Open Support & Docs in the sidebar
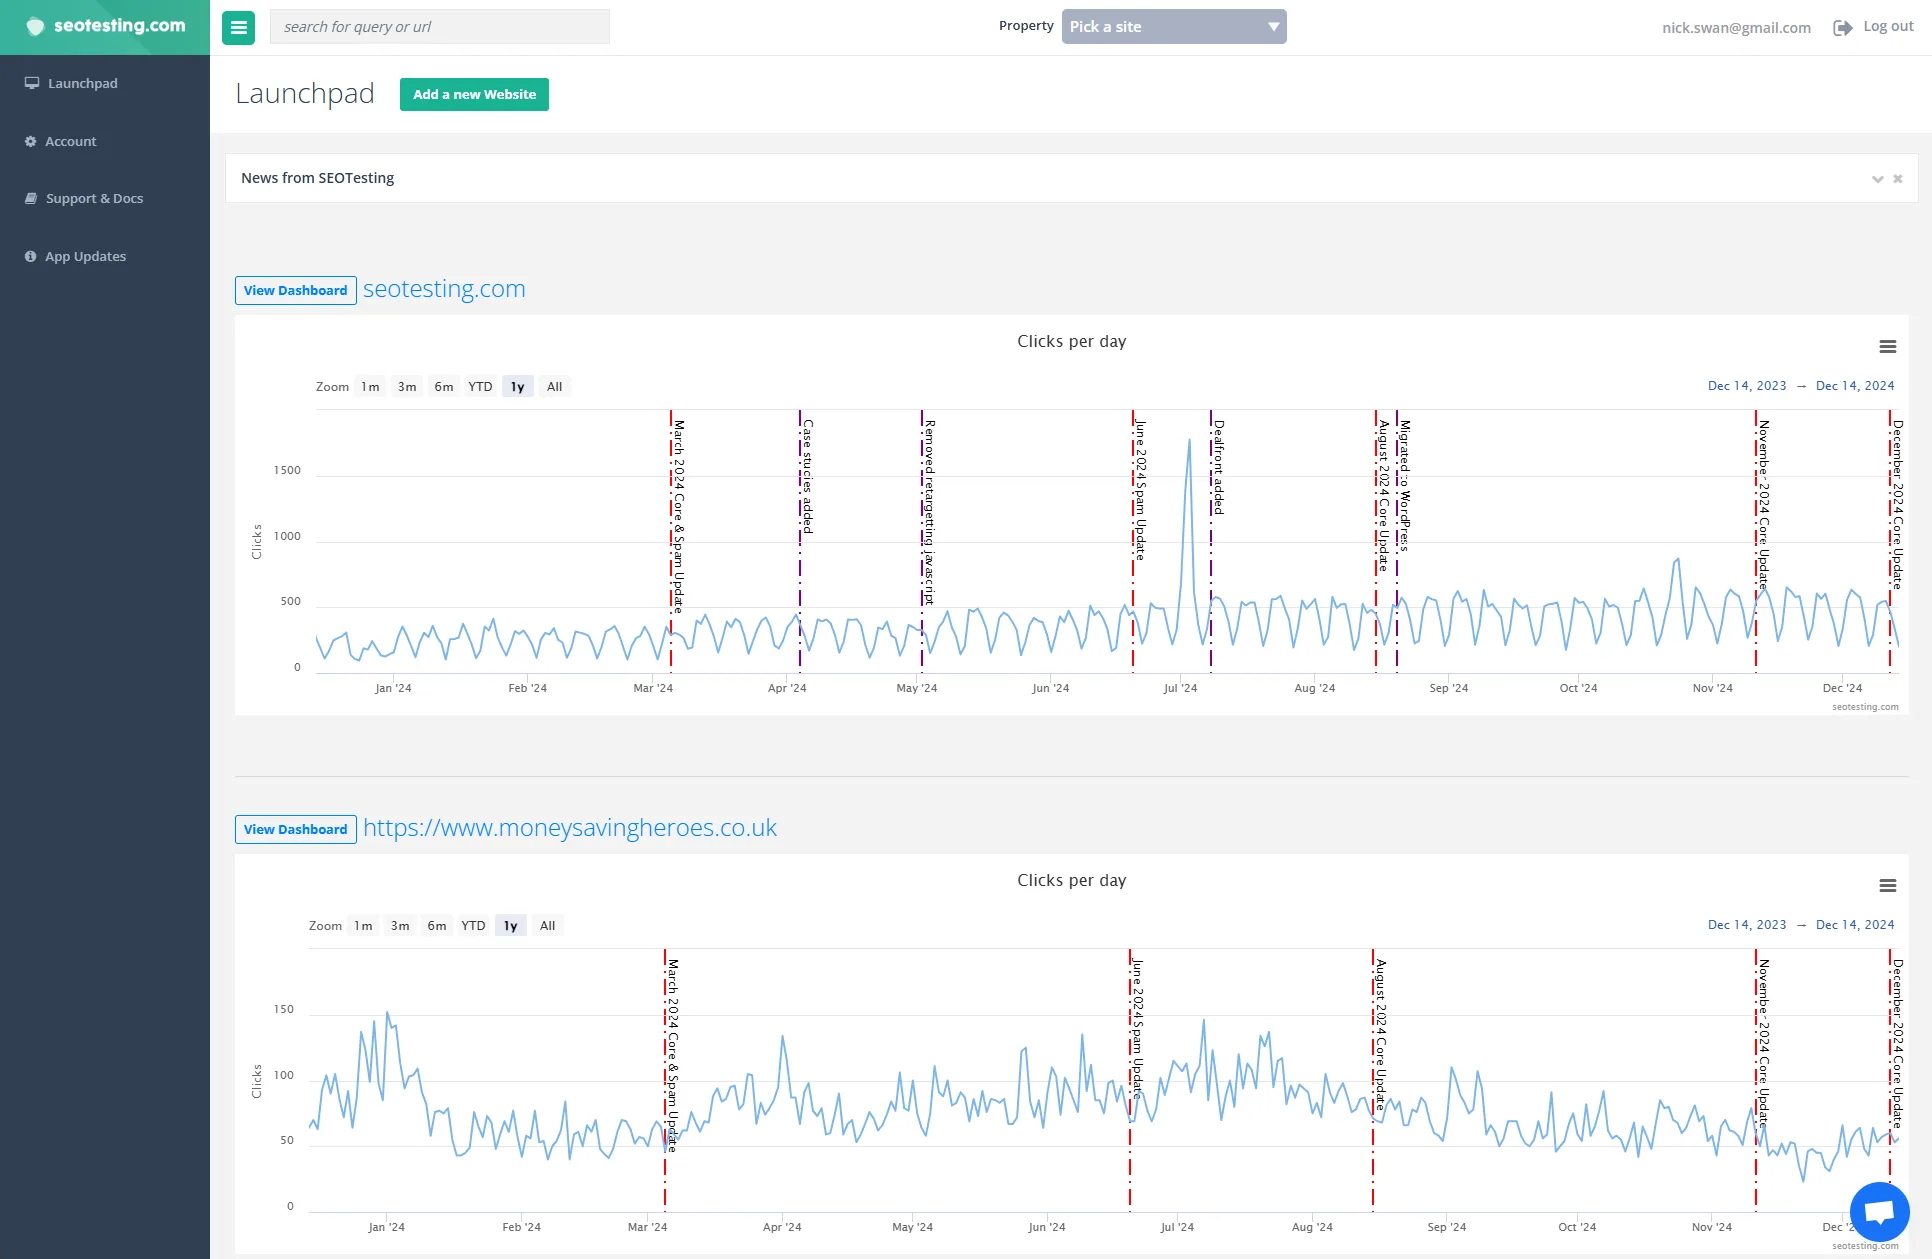1932x1259 pixels. pyautogui.click(x=94, y=199)
